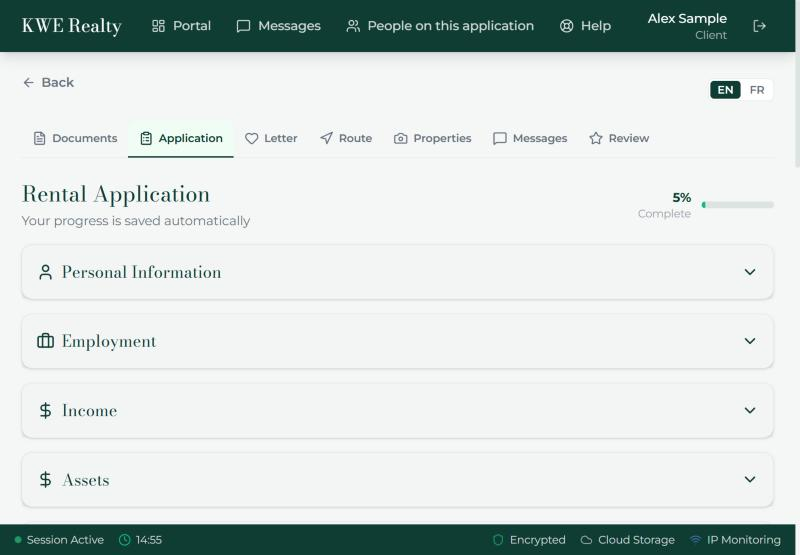Click the Route navigation arrow icon
800x555 pixels.
point(327,138)
